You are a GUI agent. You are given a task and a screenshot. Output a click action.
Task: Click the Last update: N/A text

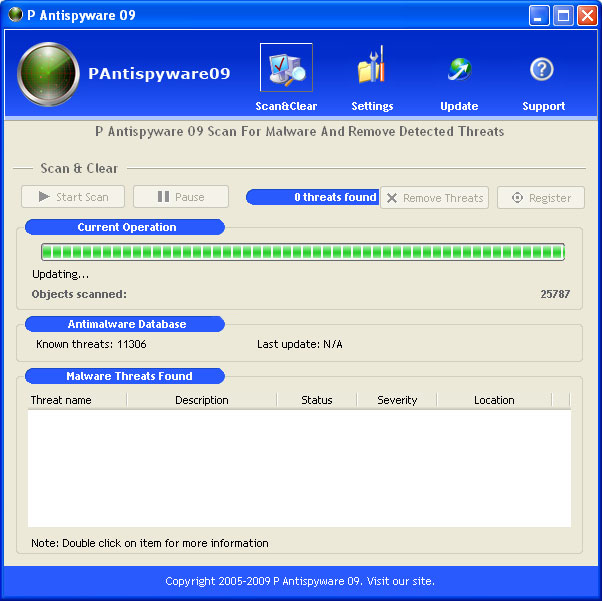click(x=299, y=344)
